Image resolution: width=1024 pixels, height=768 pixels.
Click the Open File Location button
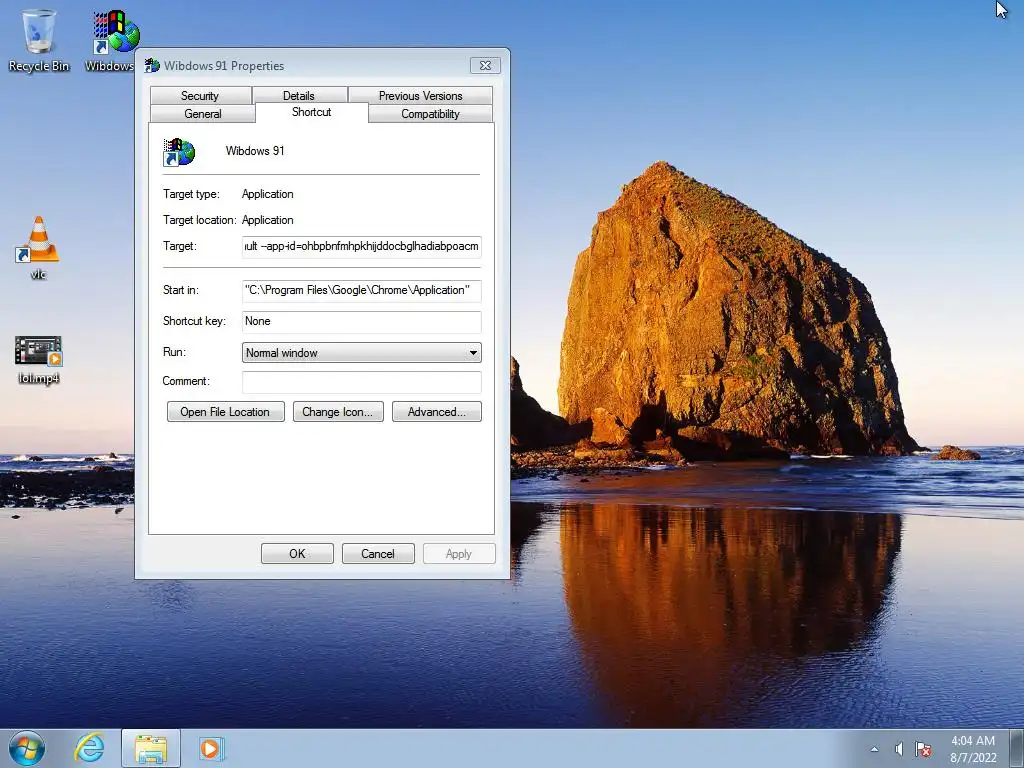click(x=225, y=412)
